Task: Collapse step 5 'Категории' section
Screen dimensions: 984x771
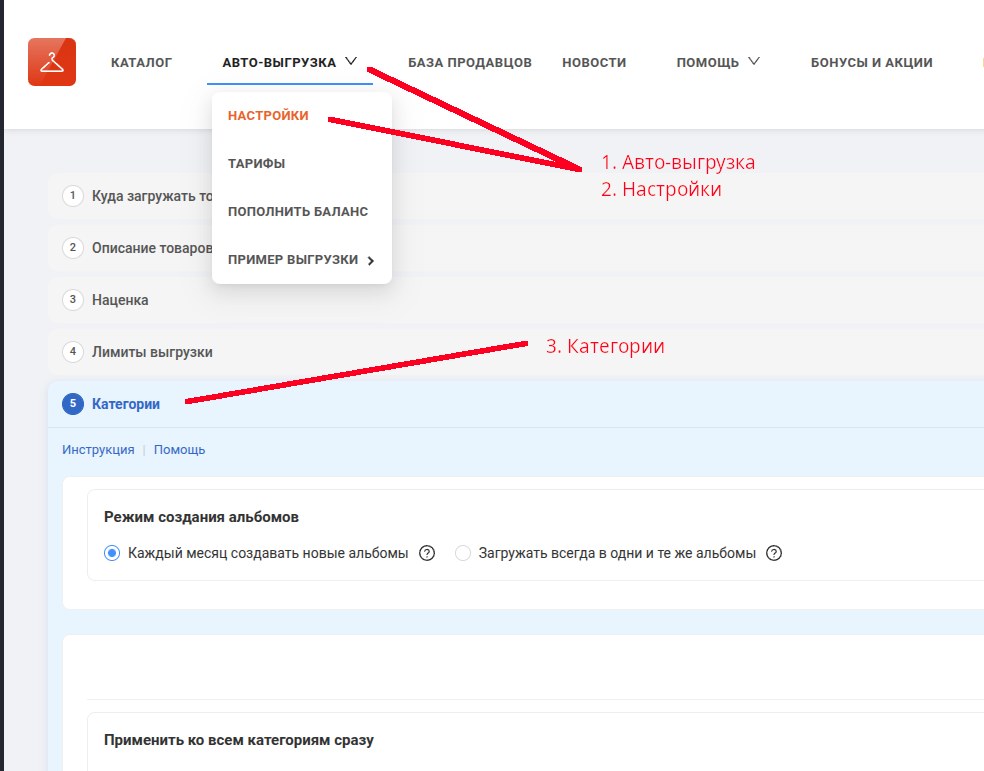Action: (515, 404)
